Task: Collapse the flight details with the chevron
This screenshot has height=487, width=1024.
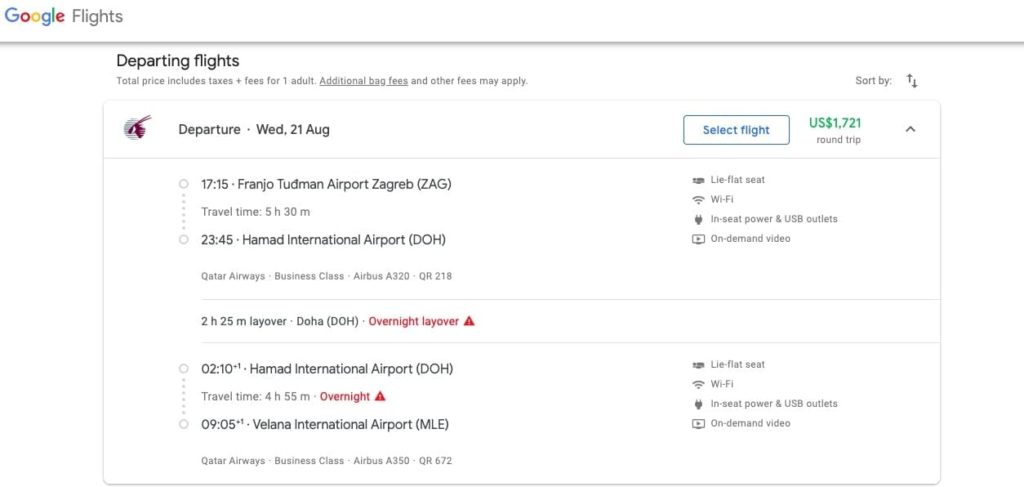Action: 910,129
